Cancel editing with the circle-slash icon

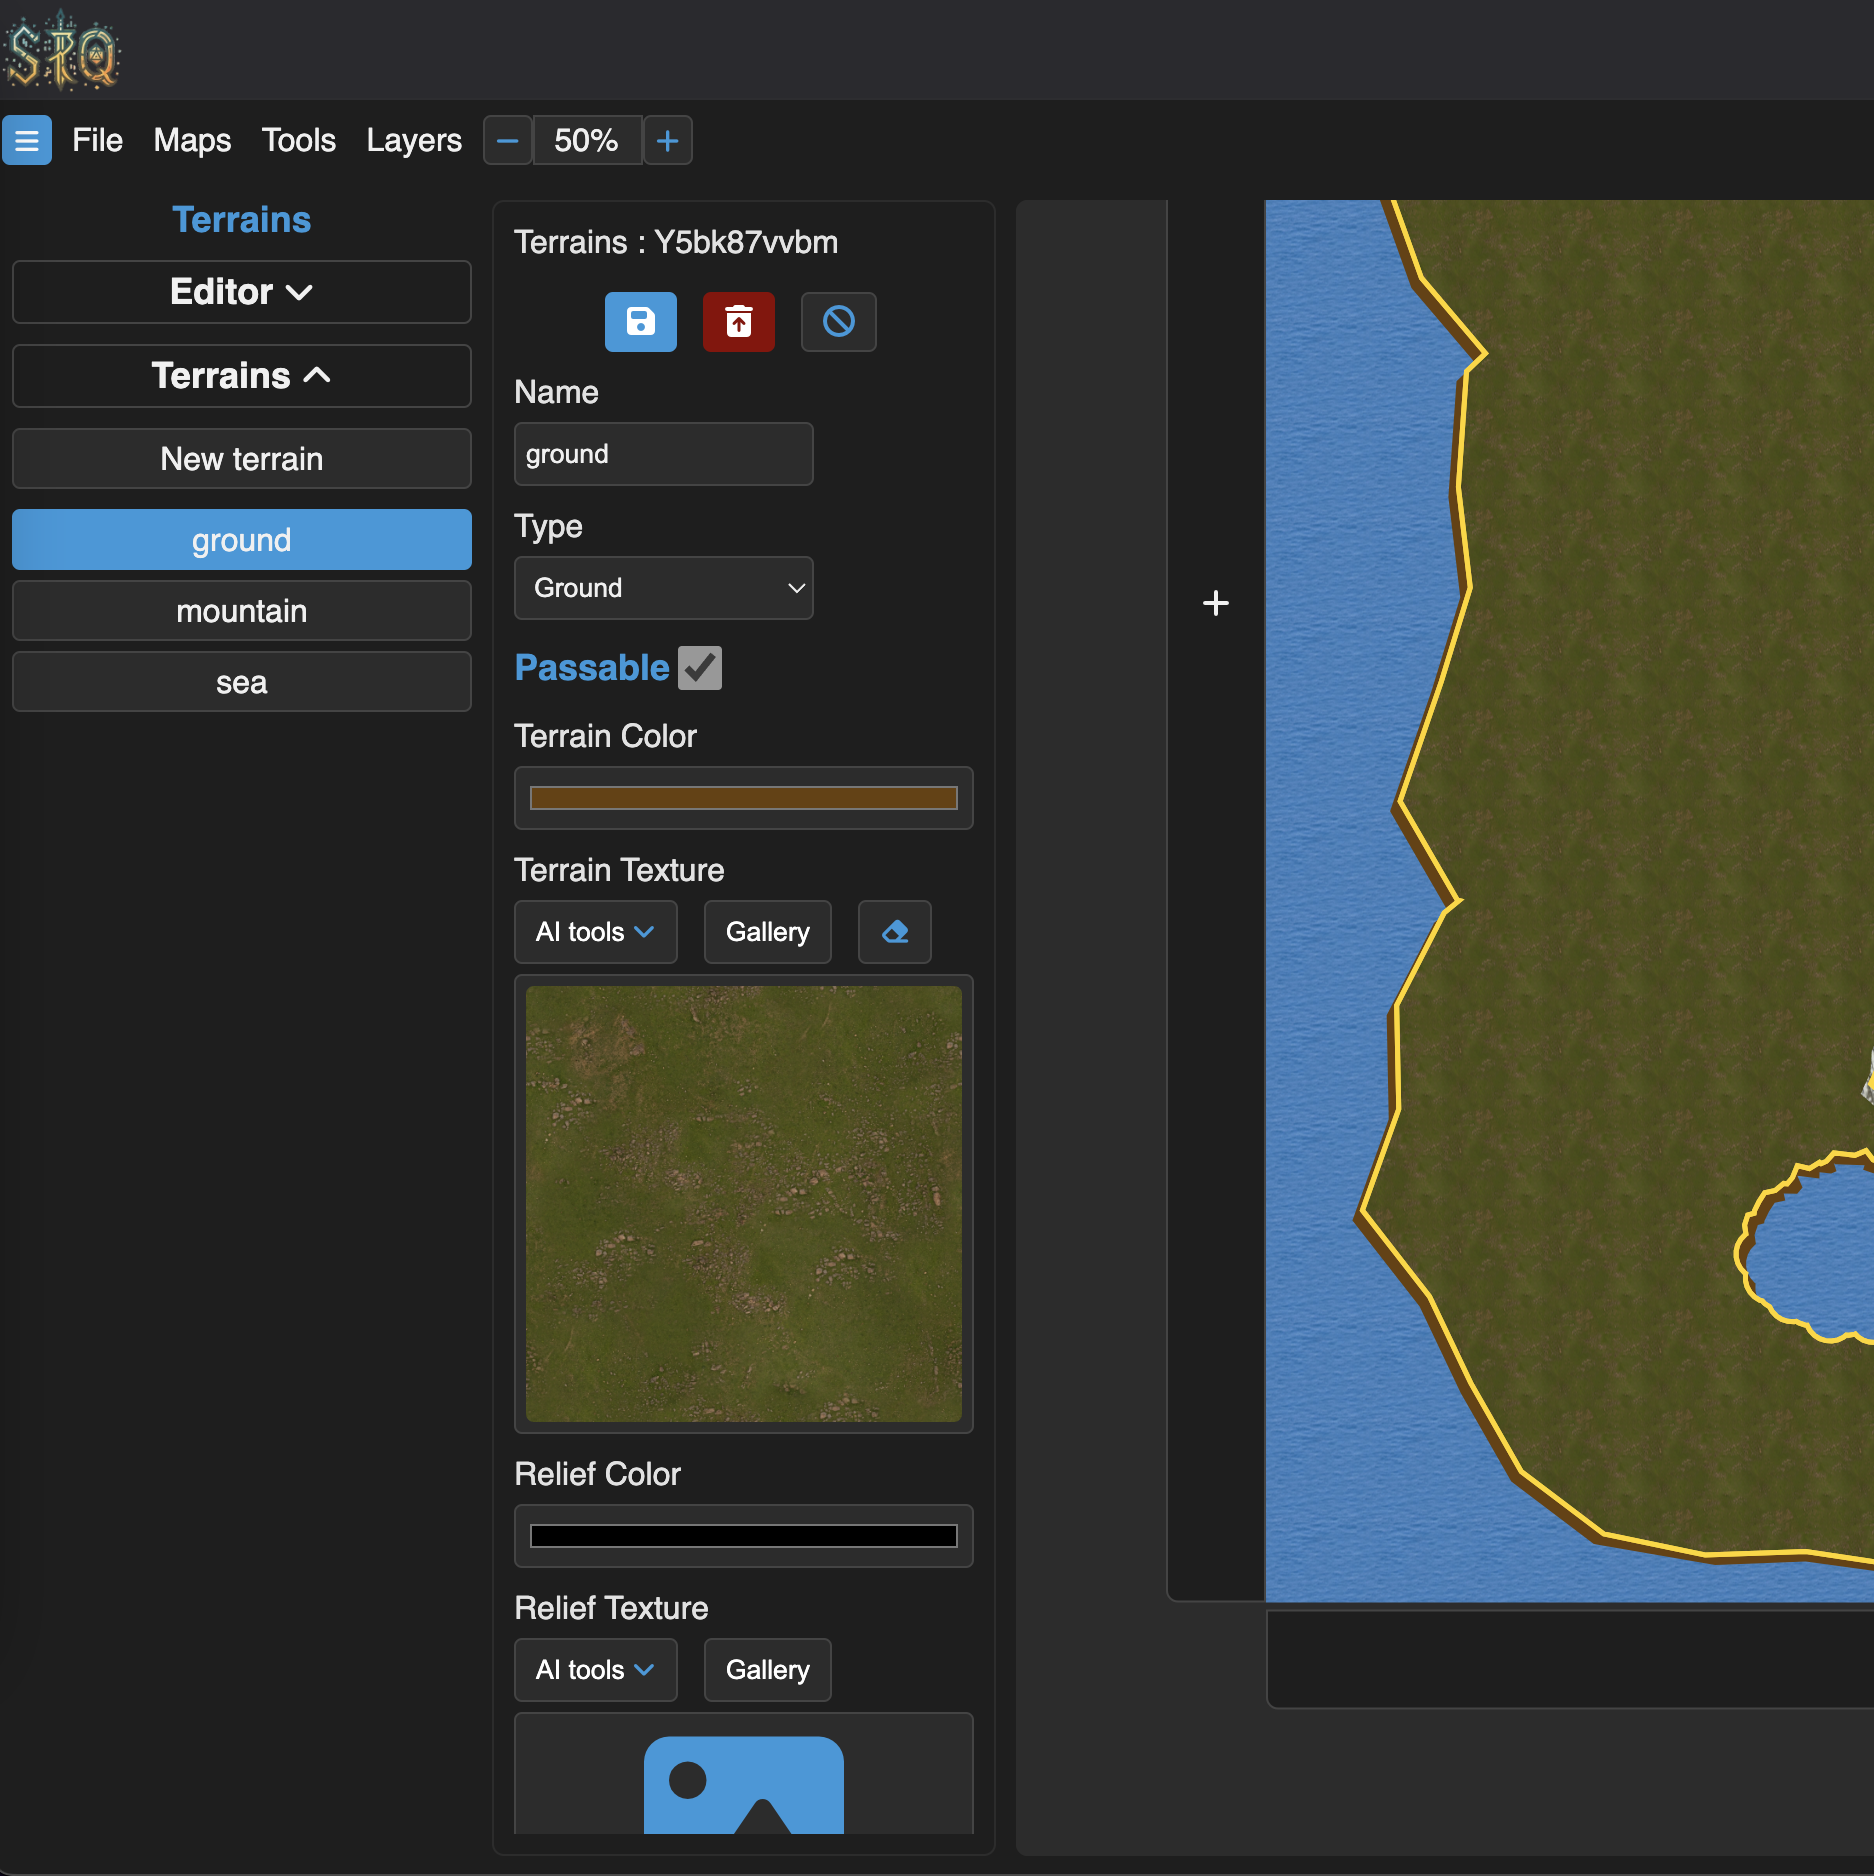click(x=838, y=322)
